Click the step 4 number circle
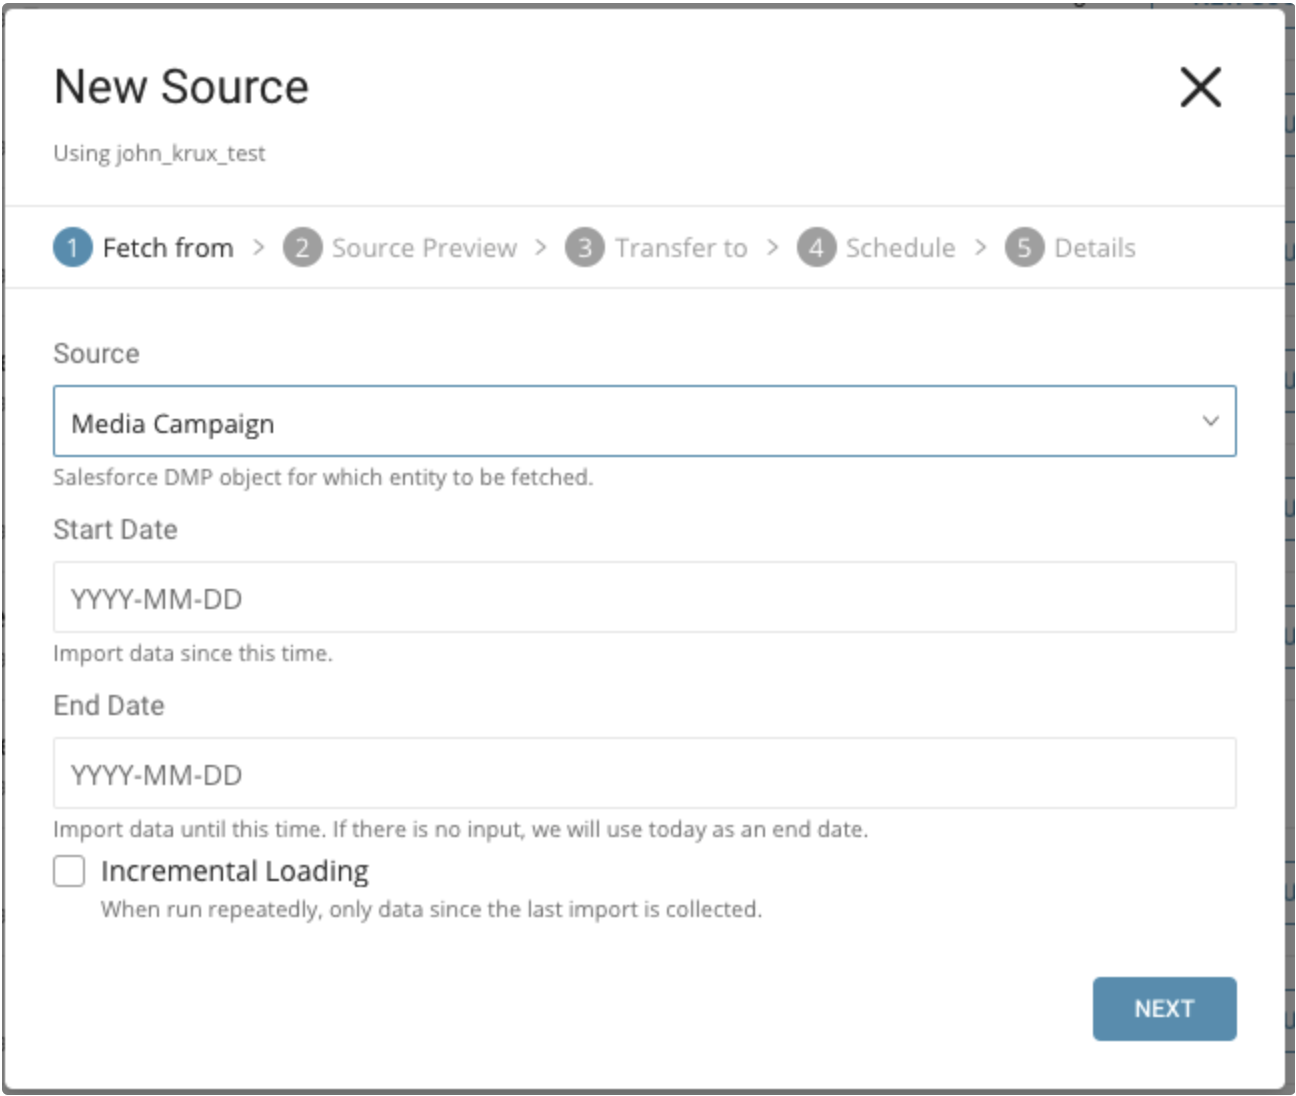This screenshot has height=1096, width=1296. coord(816,248)
